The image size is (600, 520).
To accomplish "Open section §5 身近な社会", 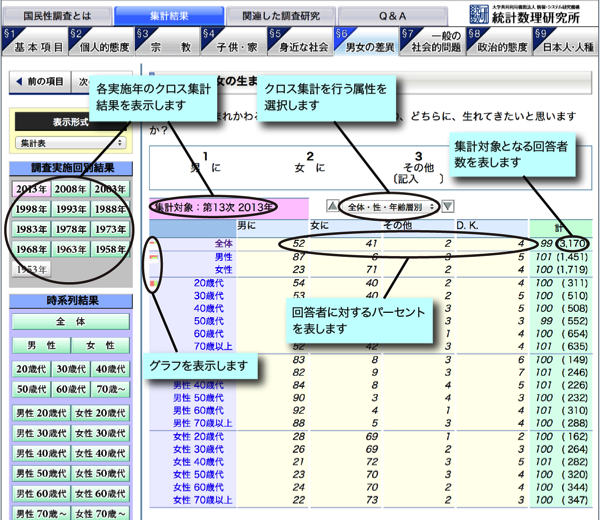I will [299, 42].
